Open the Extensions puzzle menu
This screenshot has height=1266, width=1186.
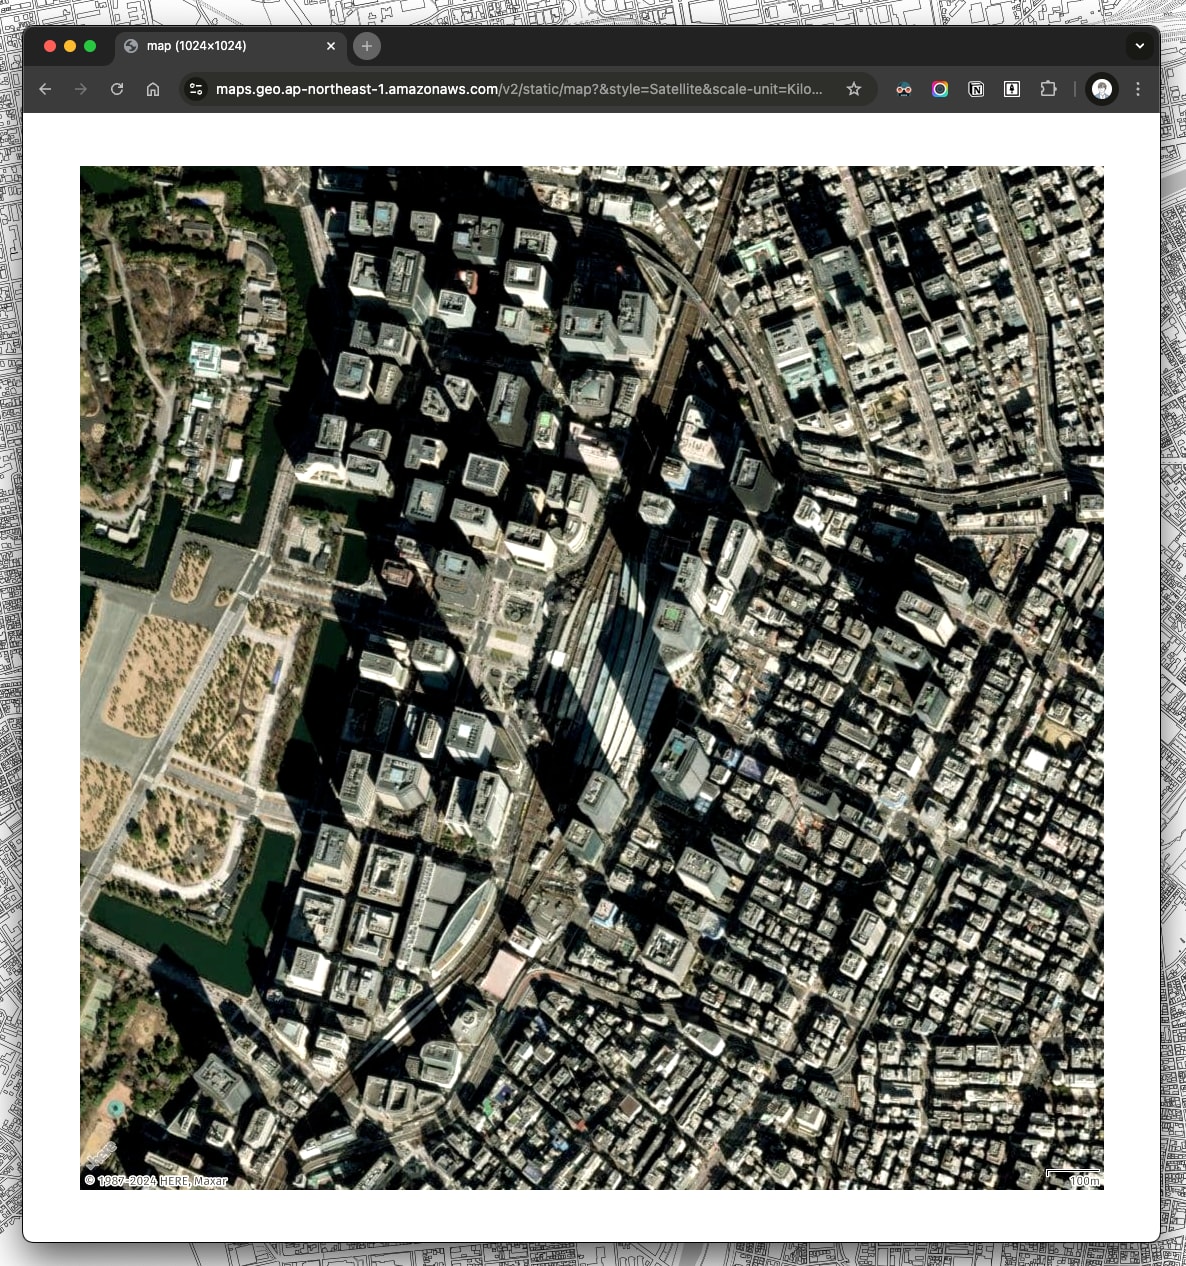coord(1048,89)
